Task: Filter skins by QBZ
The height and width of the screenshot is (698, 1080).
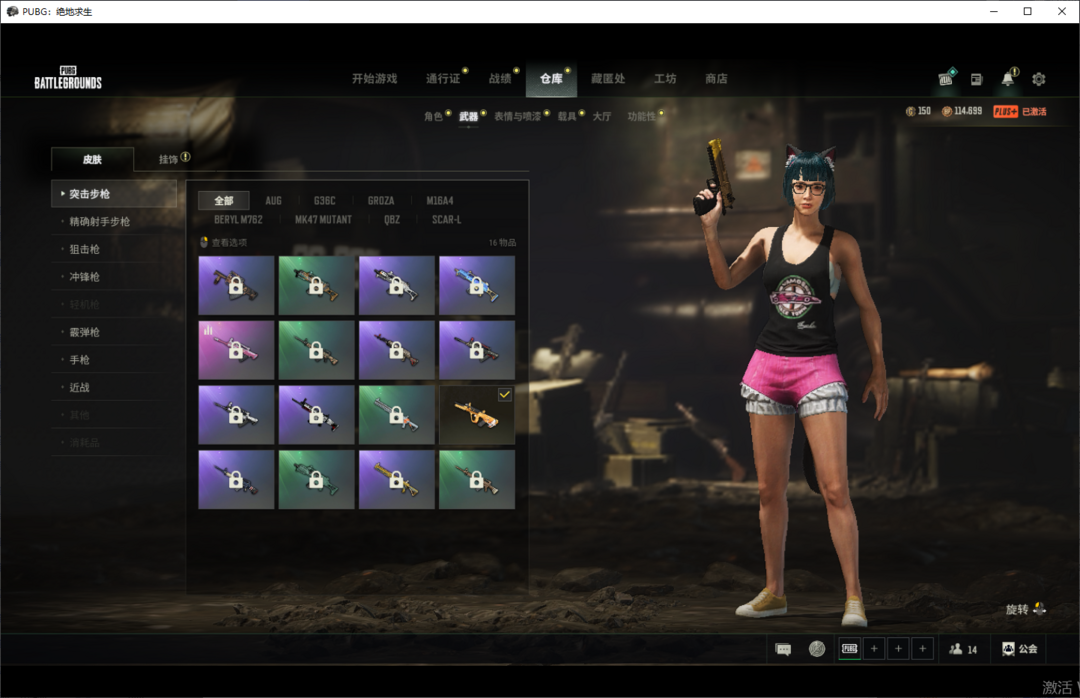Action: (x=392, y=220)
